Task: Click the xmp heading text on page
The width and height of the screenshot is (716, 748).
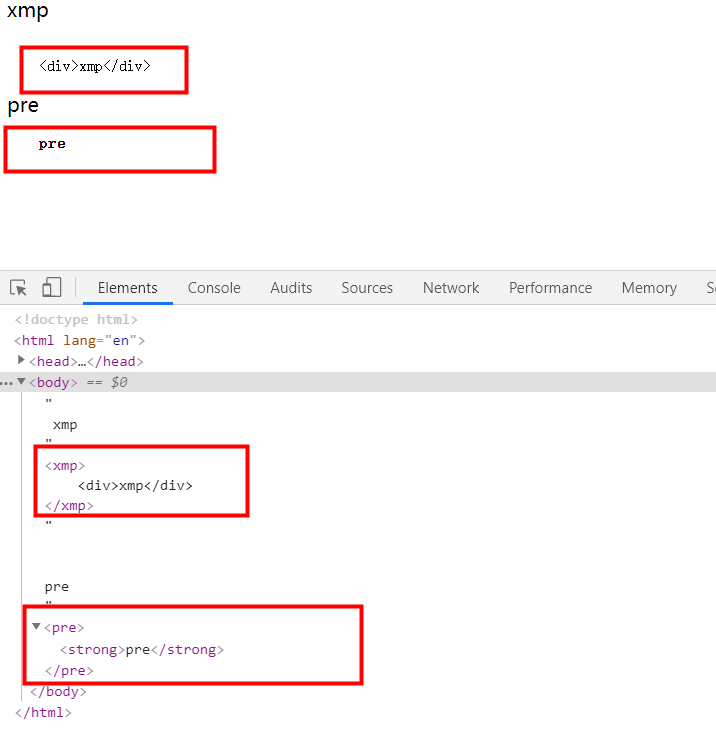Action: 27,11
